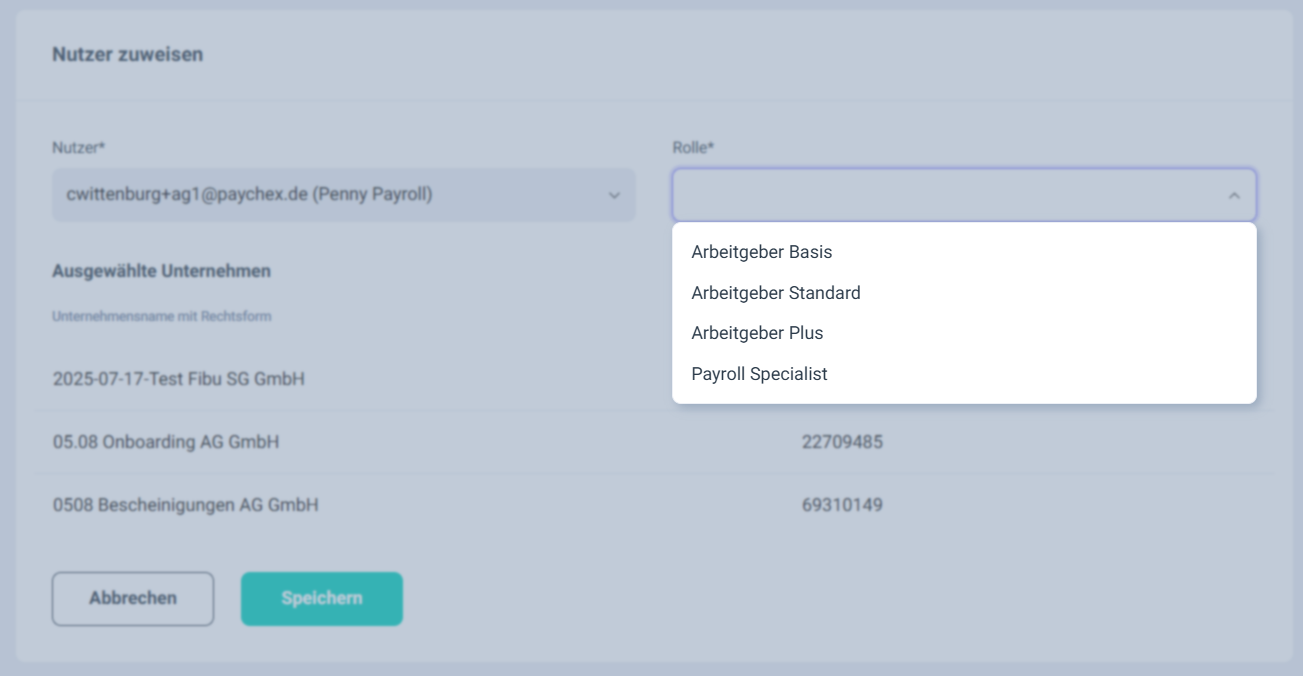Click the Nutzer* field label

[x=79, y=148]
